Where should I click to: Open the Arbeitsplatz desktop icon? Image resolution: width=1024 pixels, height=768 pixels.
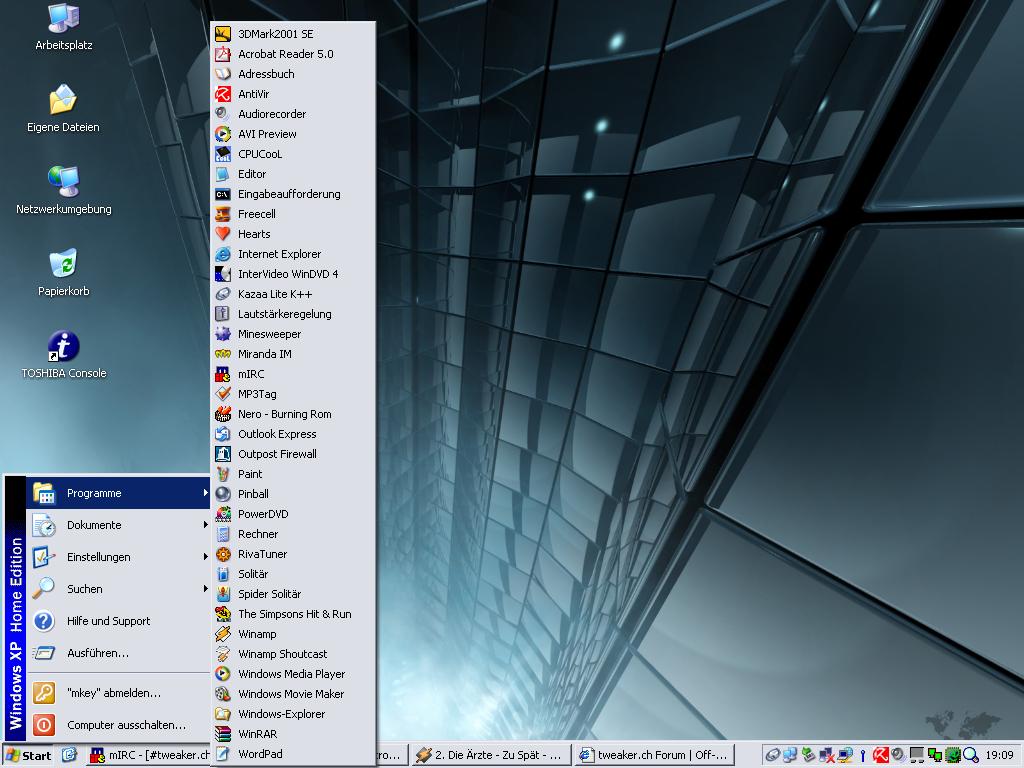[63, 19]
